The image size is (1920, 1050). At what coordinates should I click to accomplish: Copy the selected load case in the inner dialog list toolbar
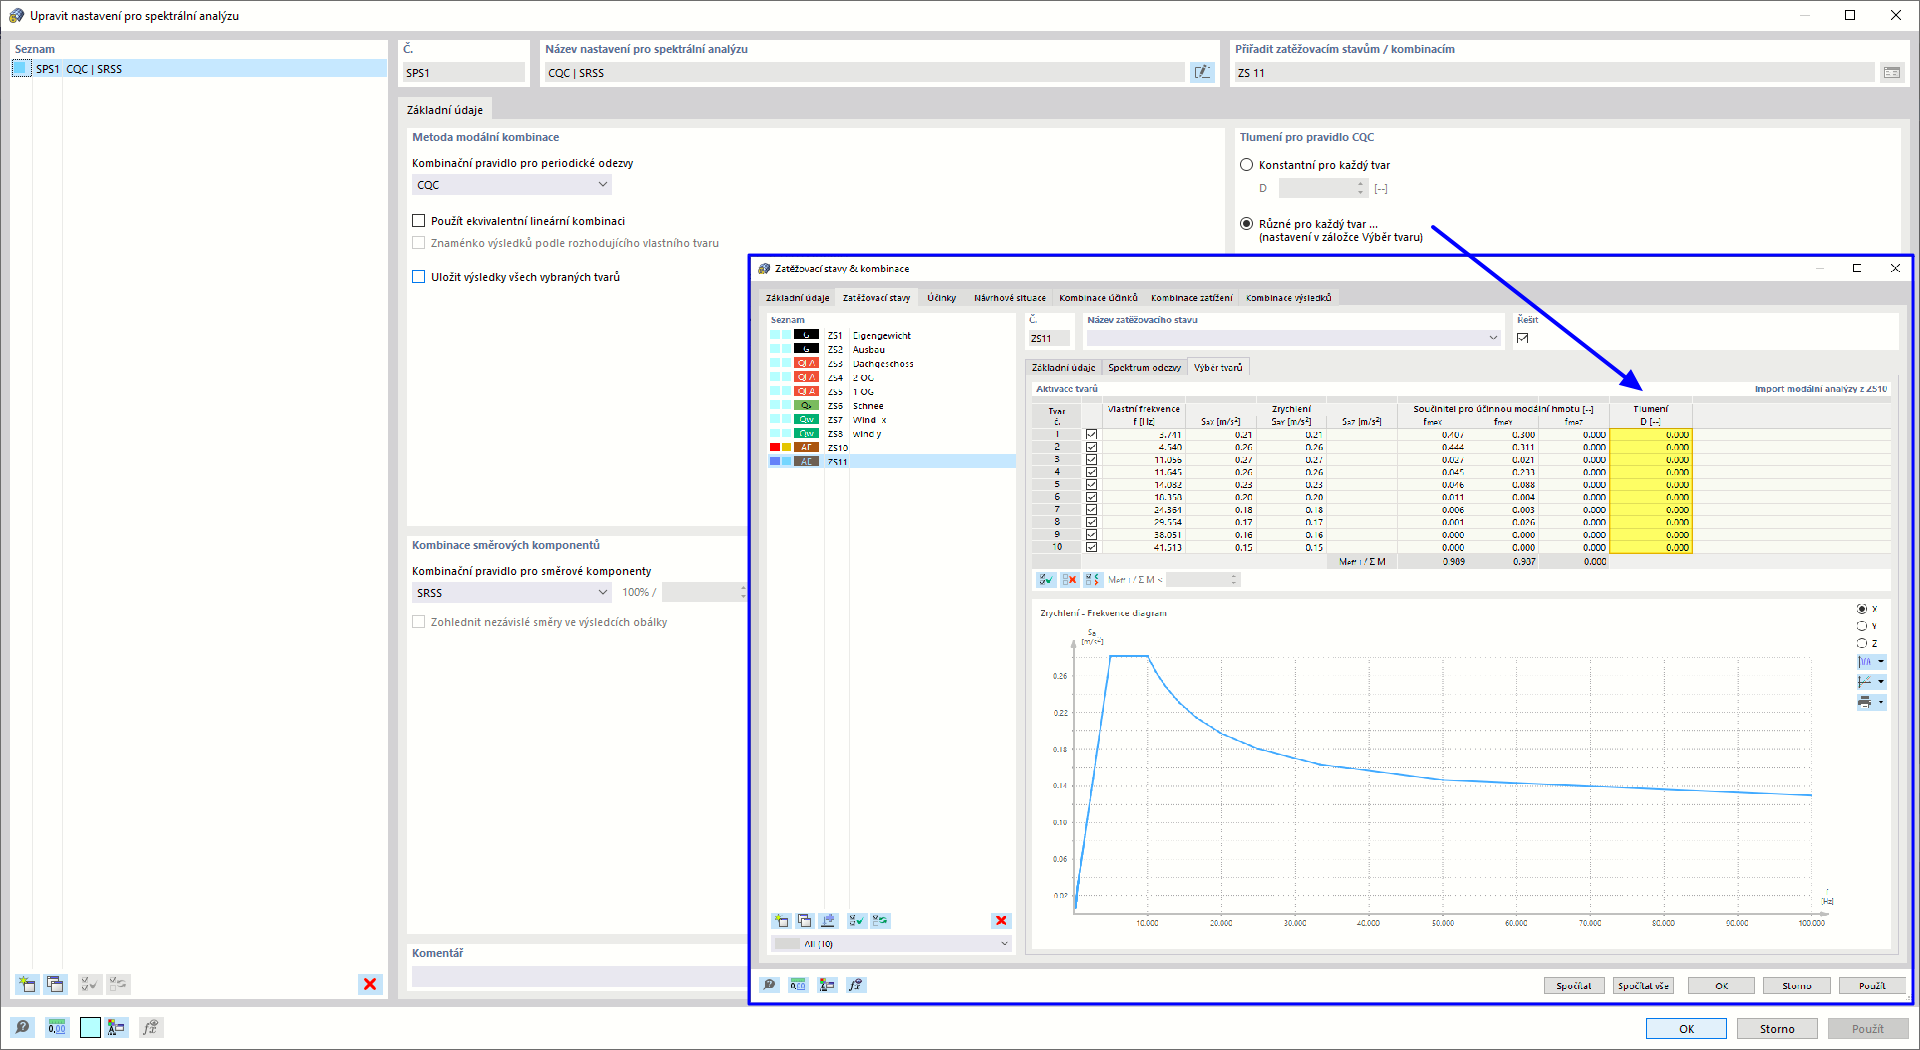click(804, 920)
